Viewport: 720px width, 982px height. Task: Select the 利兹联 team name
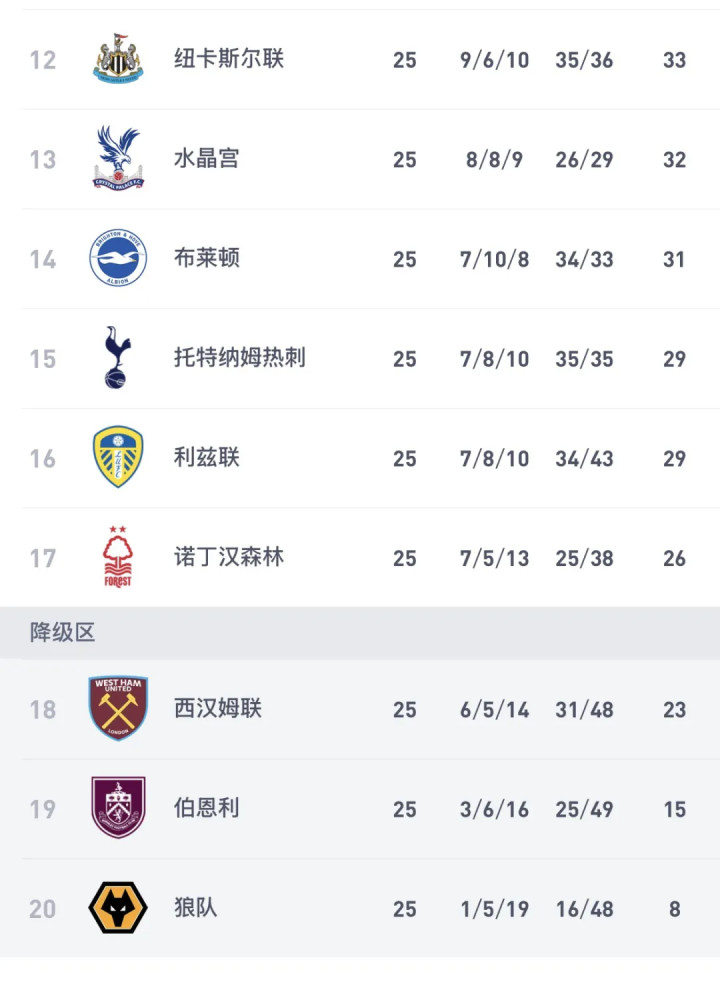(x=207, y=458)
